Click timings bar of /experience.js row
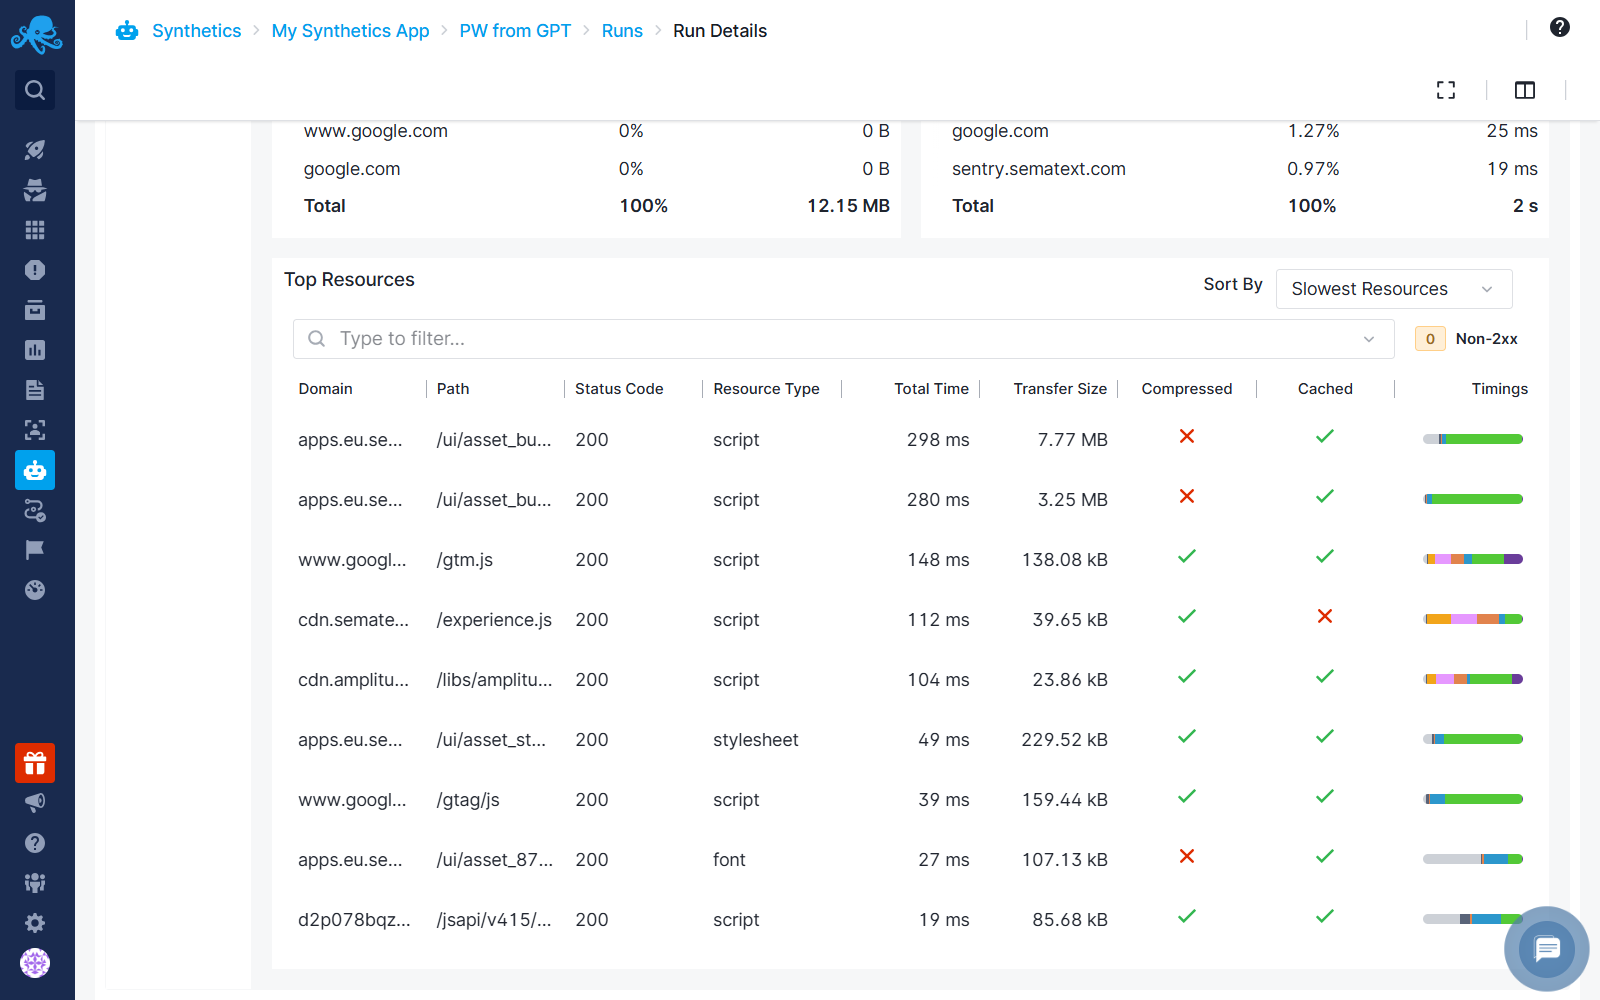 click(1473, 619)
